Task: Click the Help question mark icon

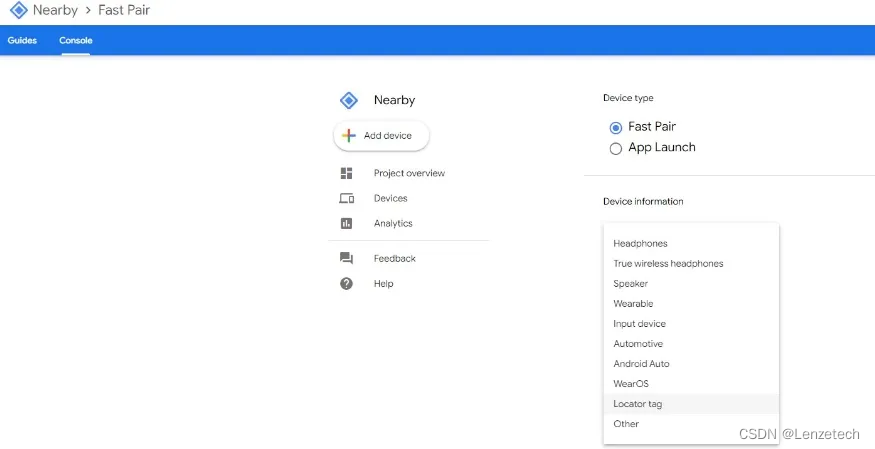Action: click(x=347, y=283)
